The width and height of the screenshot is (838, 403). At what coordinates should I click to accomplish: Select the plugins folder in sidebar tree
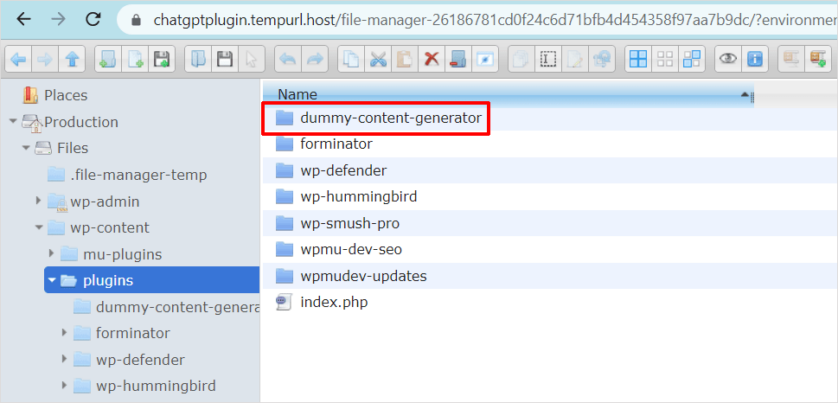[x=107, y=280]
